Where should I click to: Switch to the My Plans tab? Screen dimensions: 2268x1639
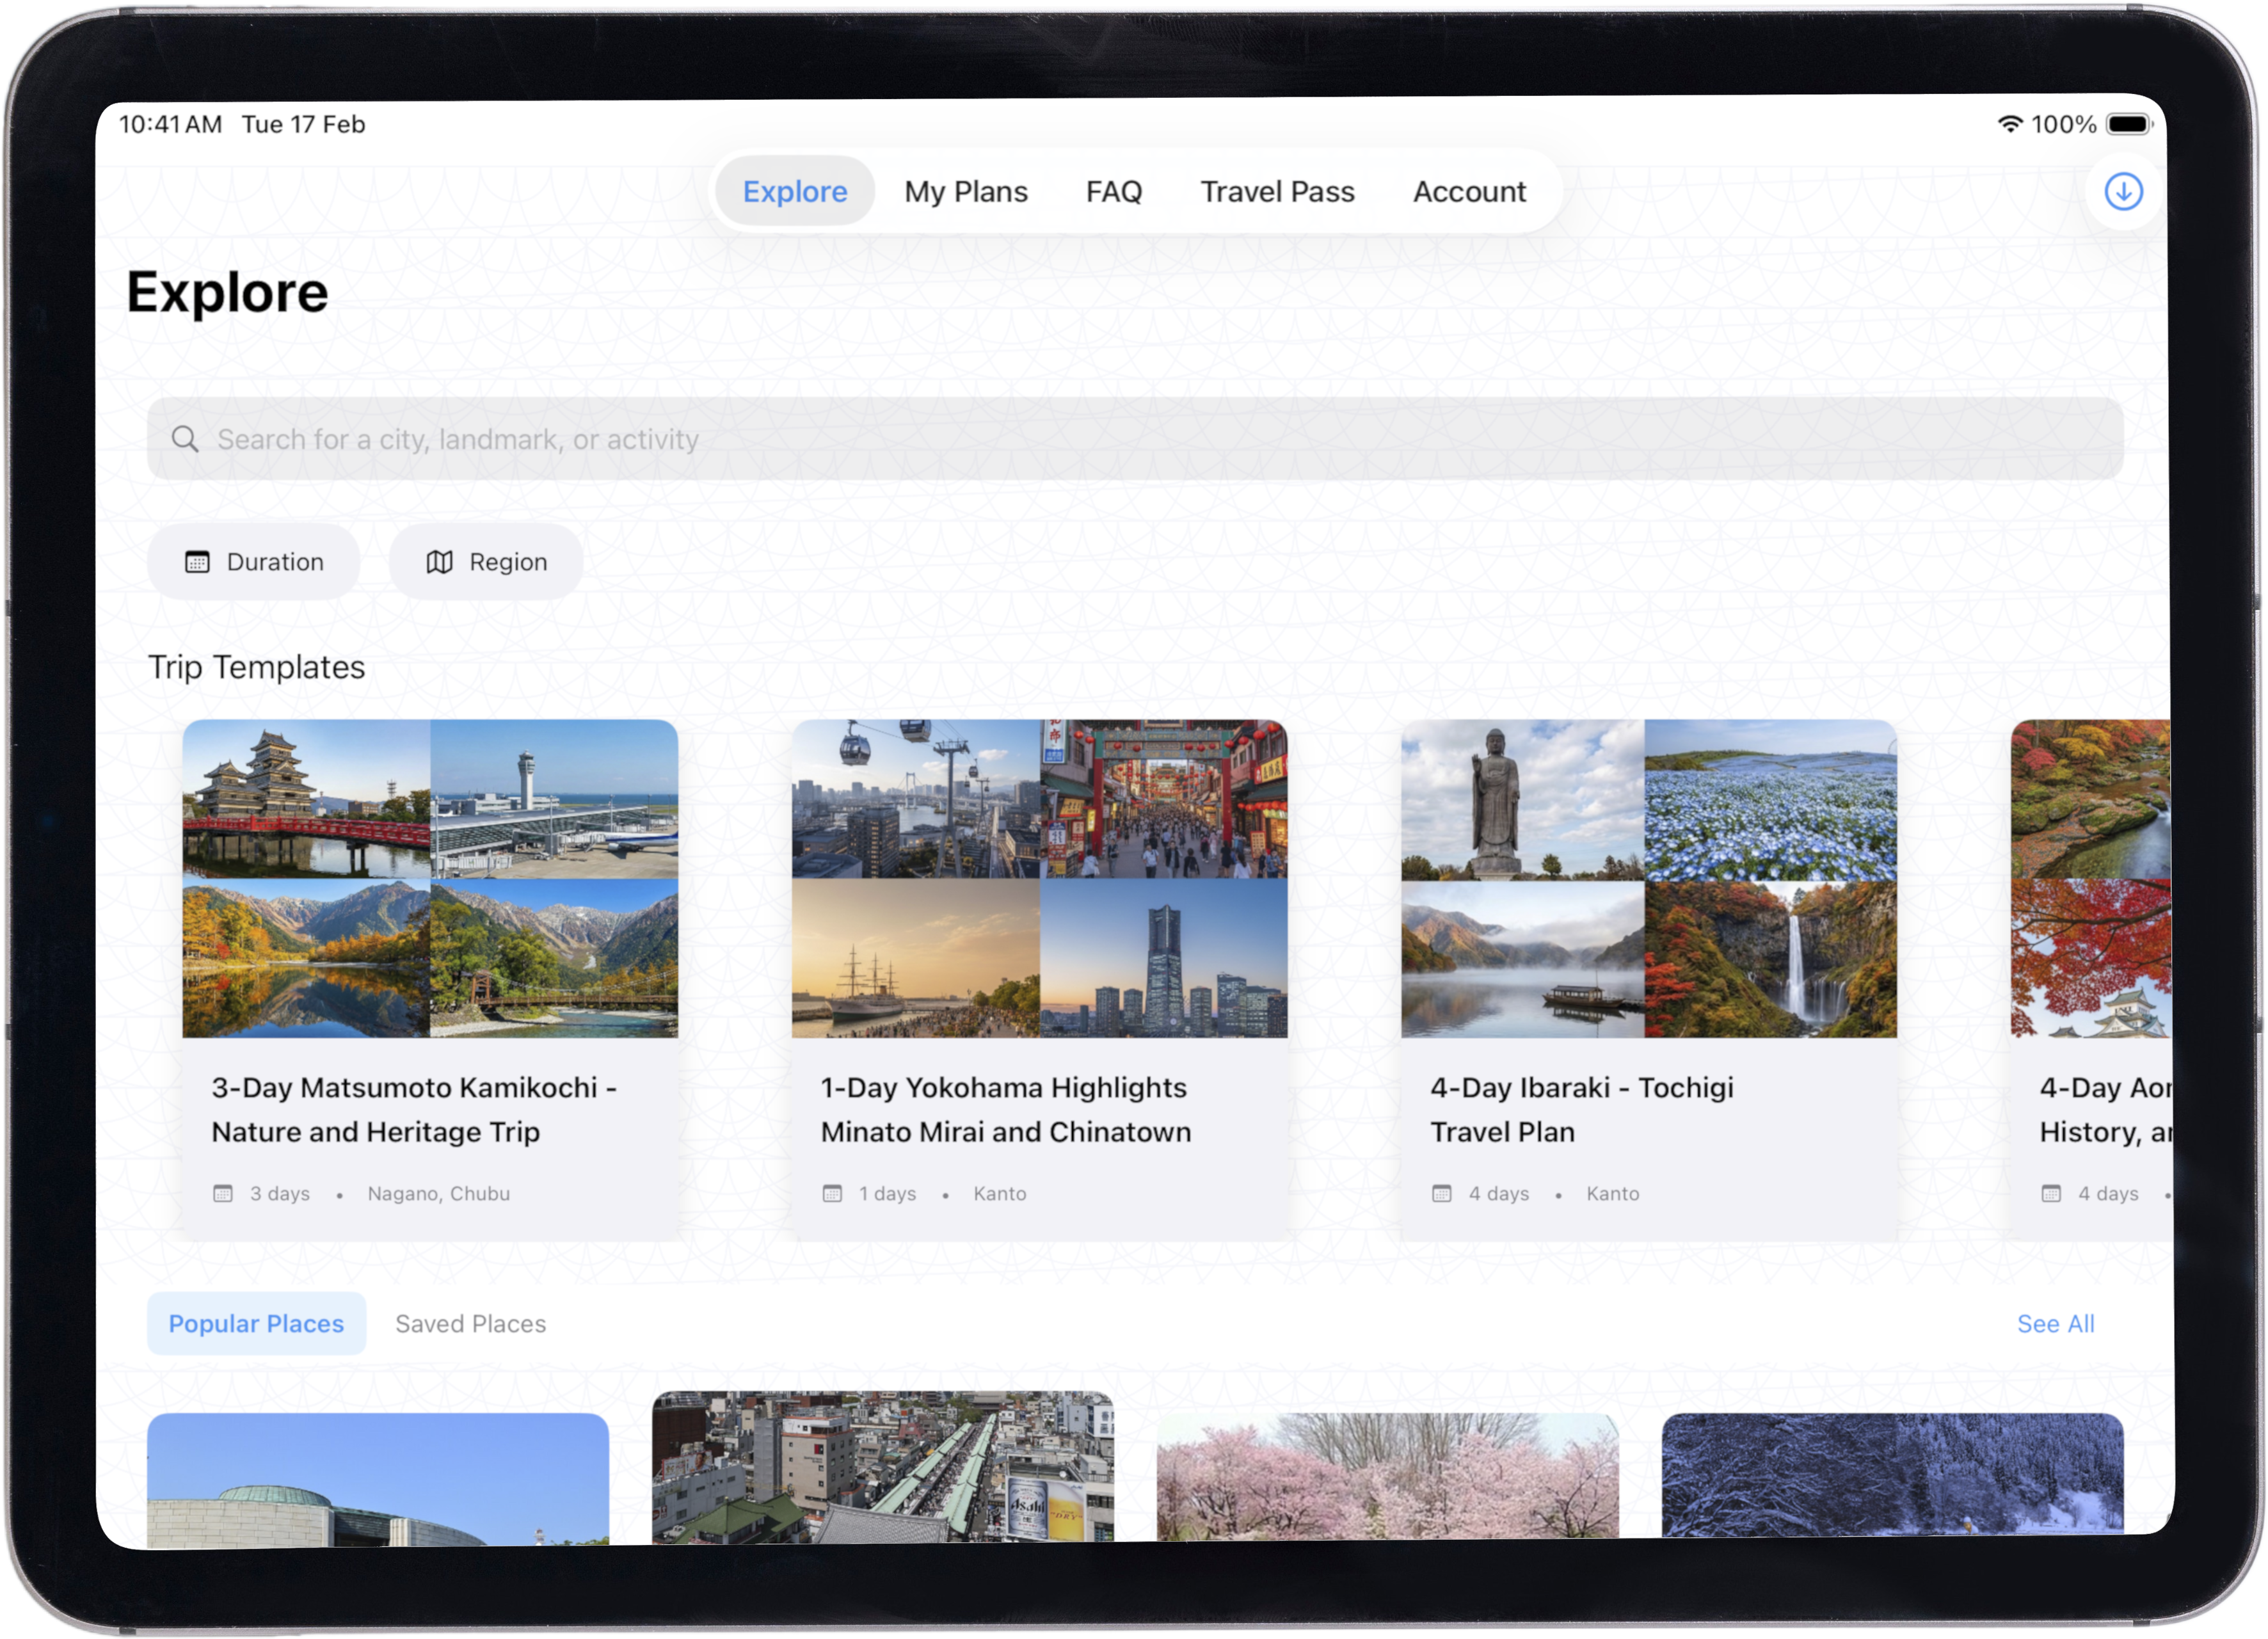[965, 191]
